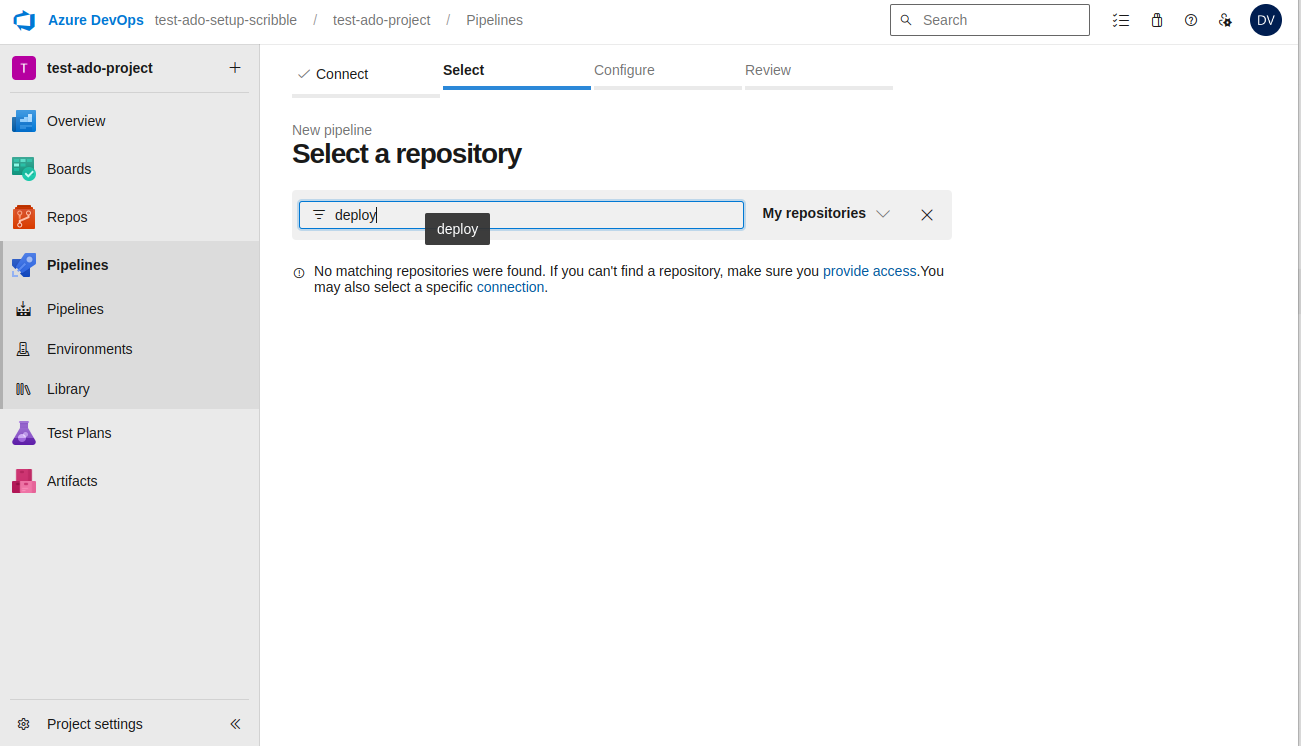Click the connection link

[510, 287]
